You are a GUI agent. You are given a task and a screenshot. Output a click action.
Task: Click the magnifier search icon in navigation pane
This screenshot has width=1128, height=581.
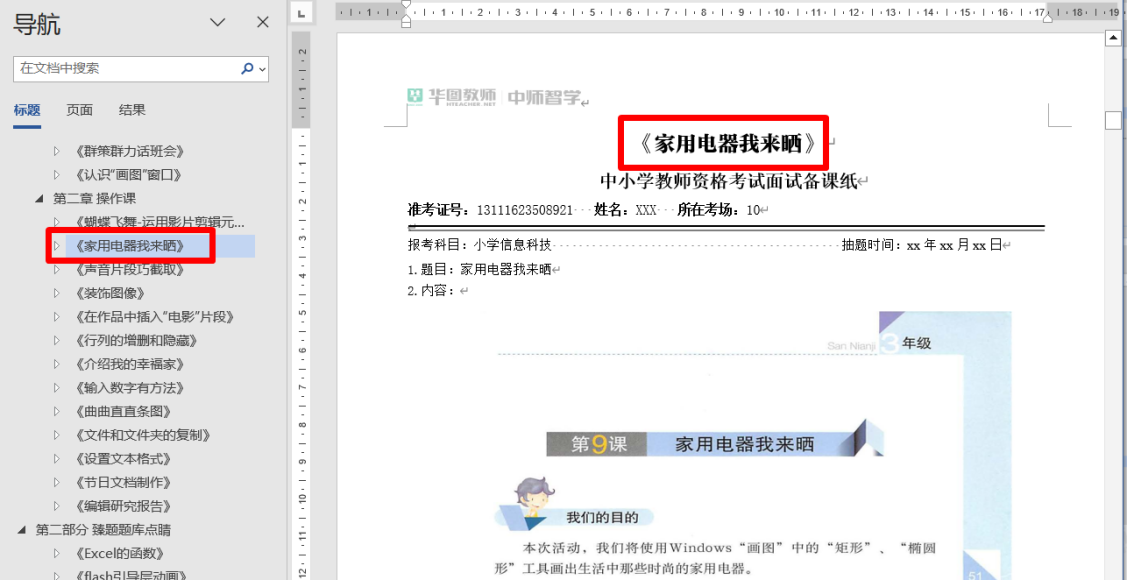pyautogui.click(x=247, y=69)
